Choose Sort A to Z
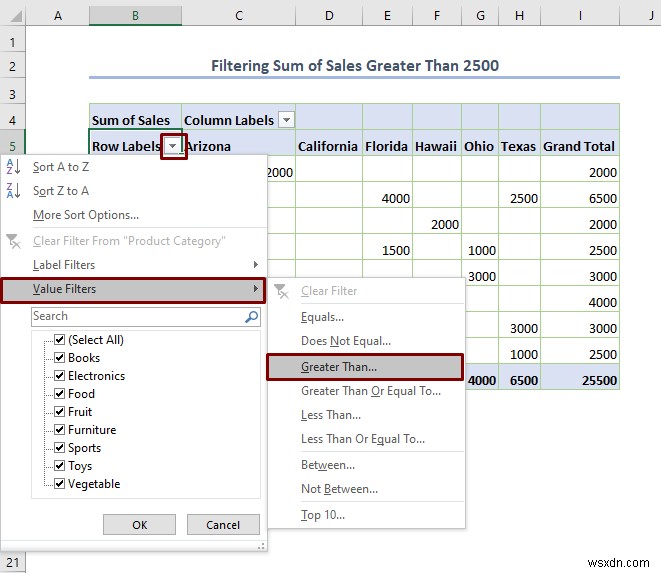 134,167
